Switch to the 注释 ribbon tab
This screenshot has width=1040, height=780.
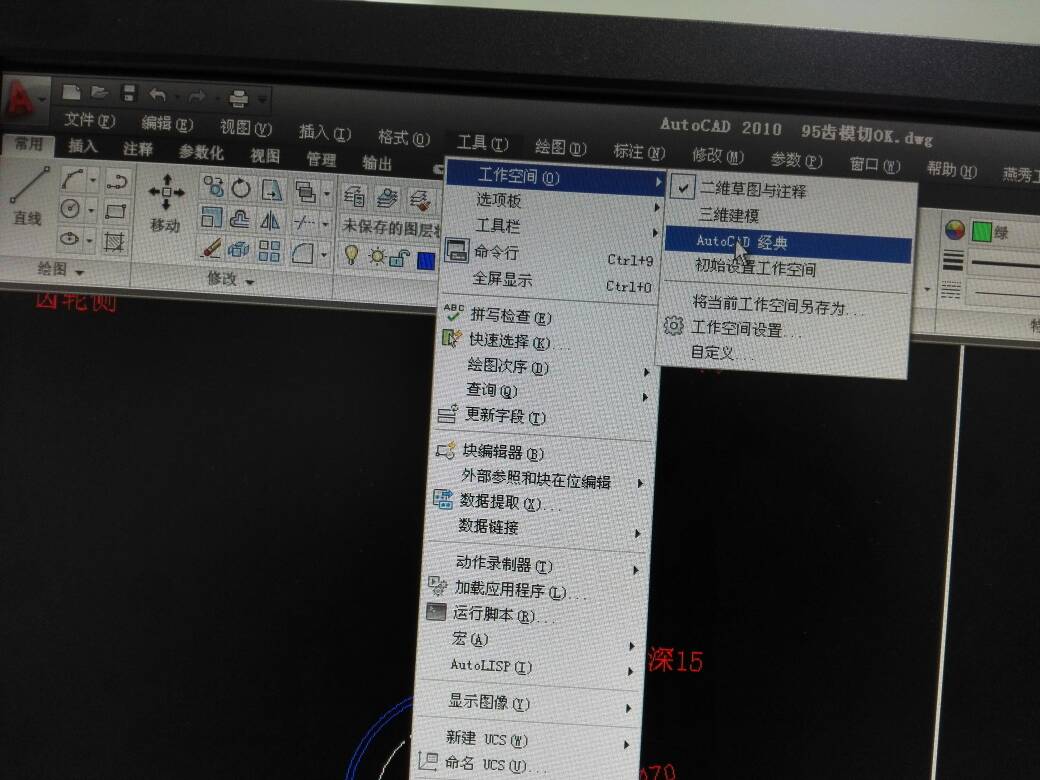[x=137, y=149]
